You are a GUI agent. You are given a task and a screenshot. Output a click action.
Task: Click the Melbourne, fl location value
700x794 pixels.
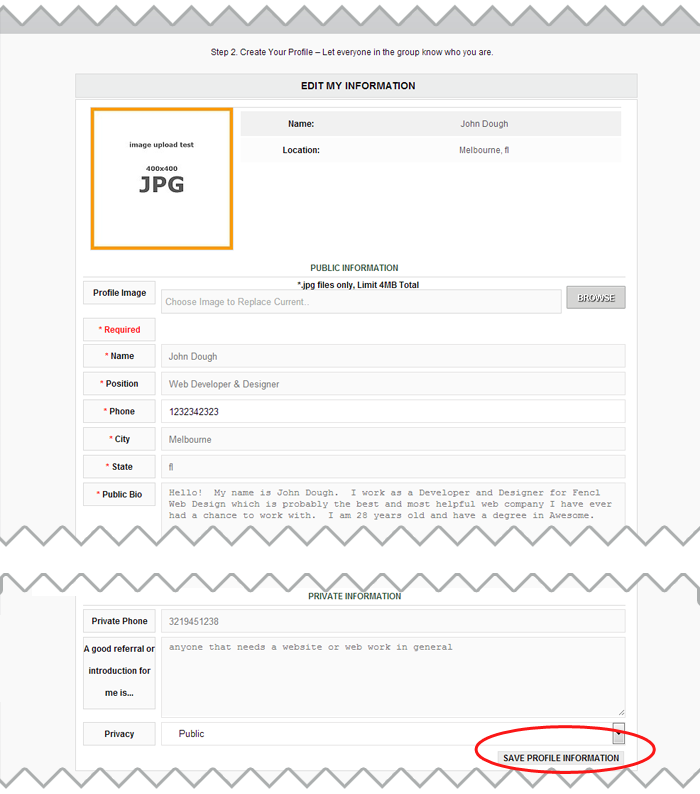click(x=484, y=150)
